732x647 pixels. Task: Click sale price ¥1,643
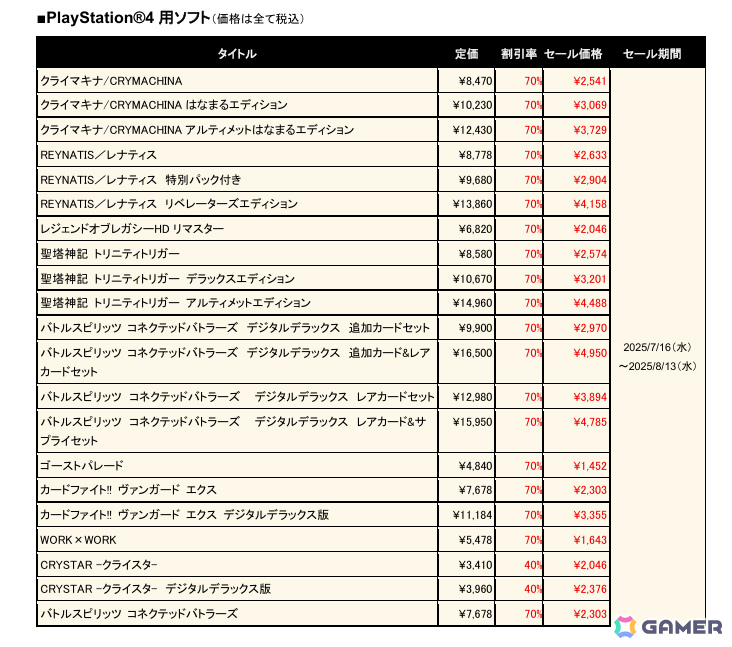coord(590,540)
